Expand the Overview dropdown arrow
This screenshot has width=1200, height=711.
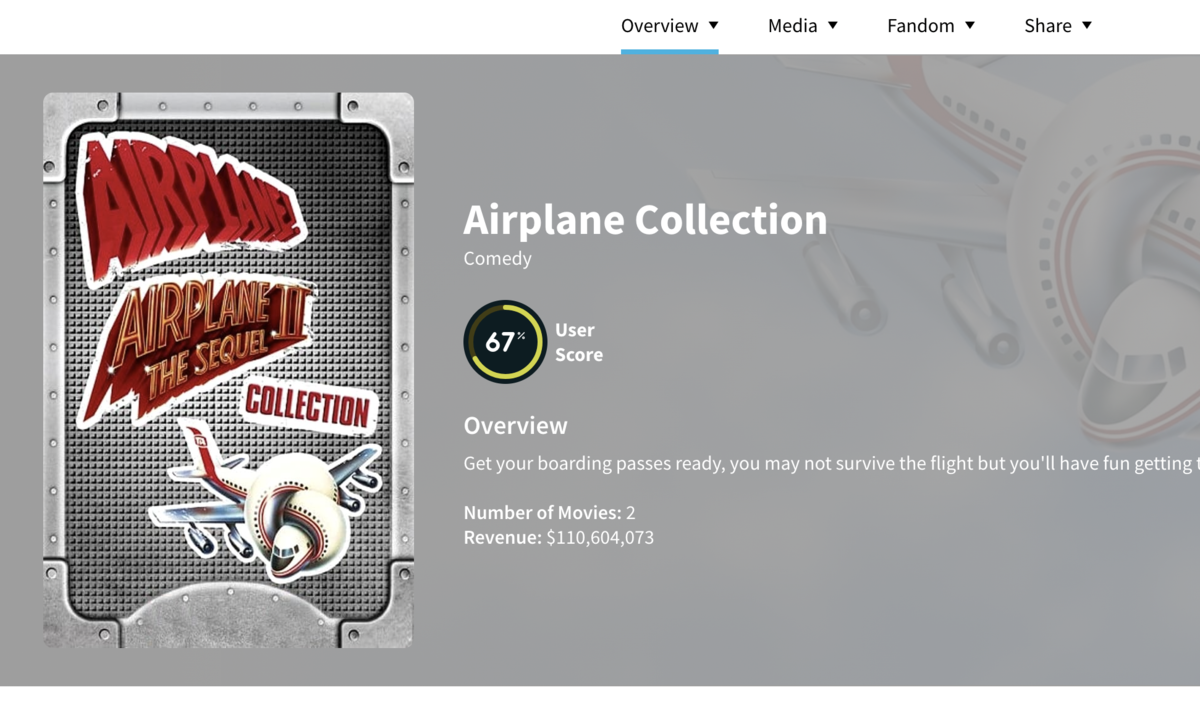[713, 26]
